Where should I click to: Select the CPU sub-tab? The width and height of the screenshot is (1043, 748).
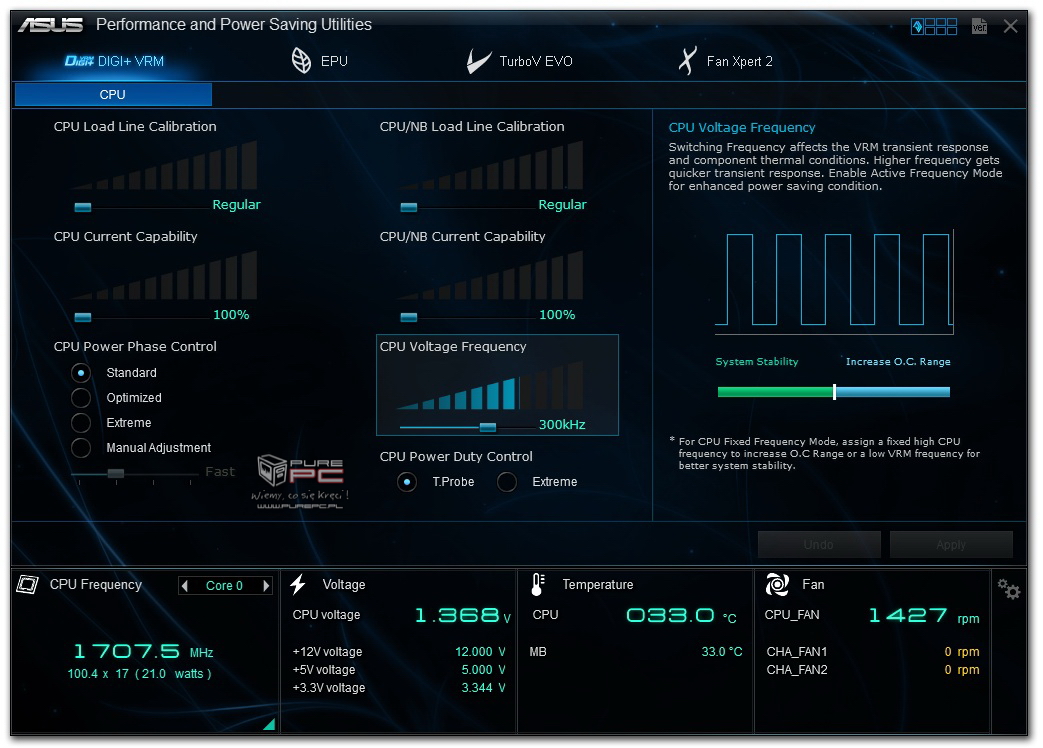tap(113, 94)
